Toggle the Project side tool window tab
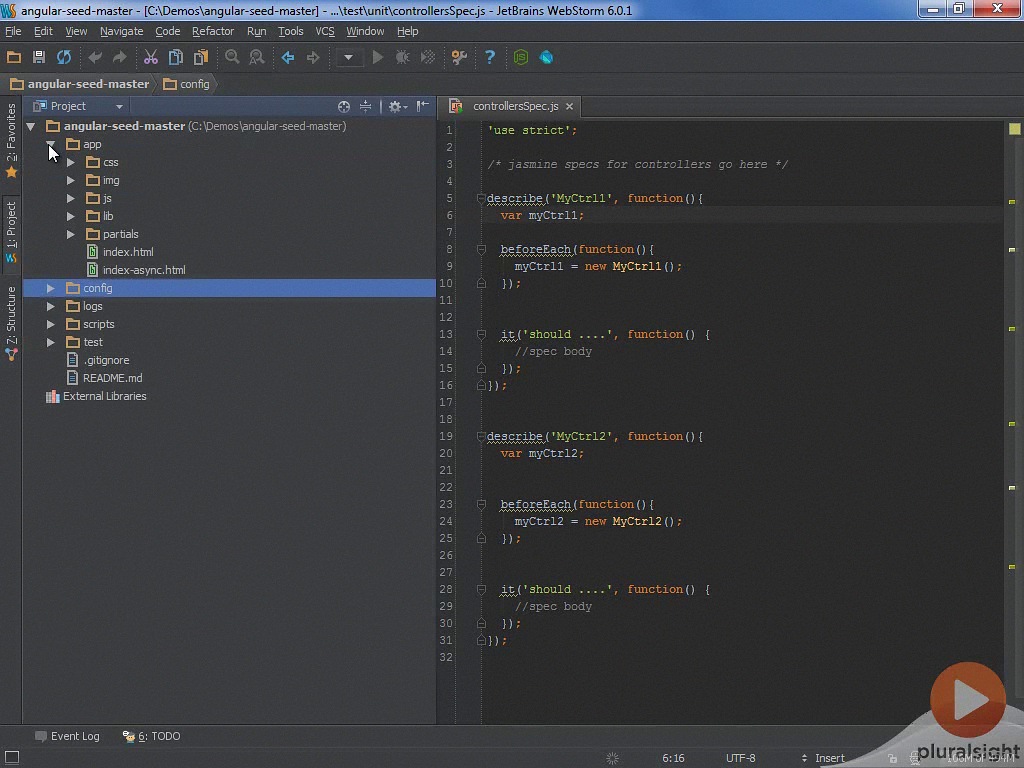 [11, 232]
